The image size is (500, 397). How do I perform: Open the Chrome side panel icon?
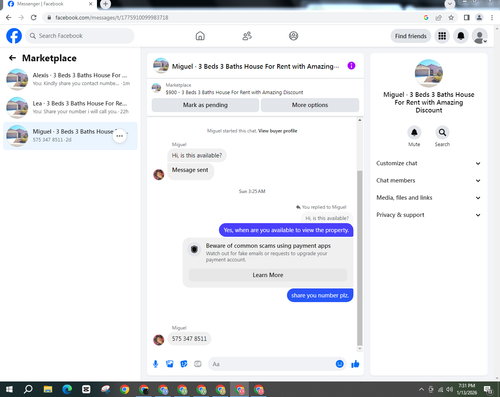click(x=467, y=18)
